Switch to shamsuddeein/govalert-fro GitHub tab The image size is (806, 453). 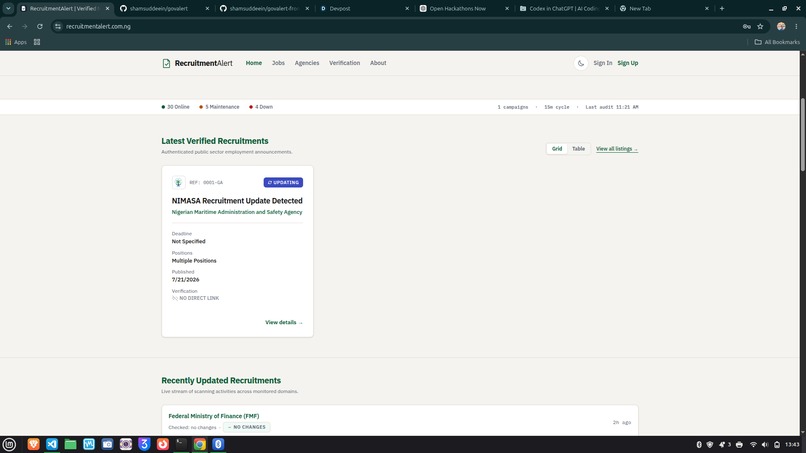[x=263, y=8]
